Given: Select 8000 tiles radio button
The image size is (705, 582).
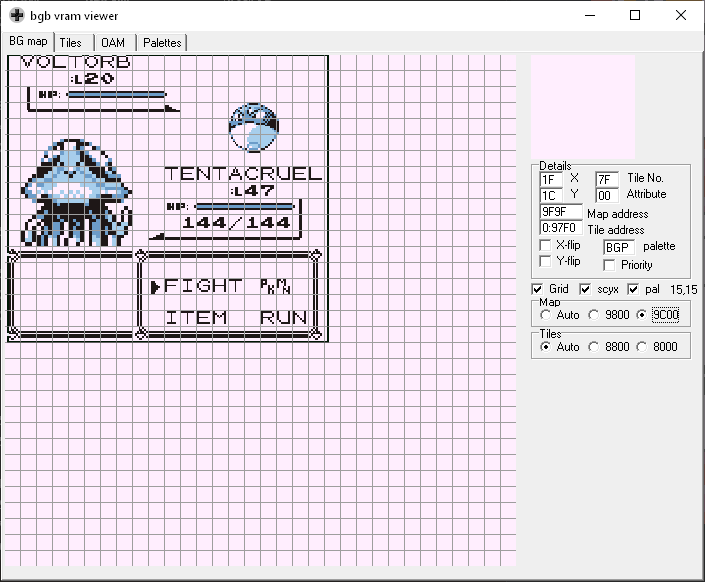Looking at the screenshot, I should click(642, 347).
